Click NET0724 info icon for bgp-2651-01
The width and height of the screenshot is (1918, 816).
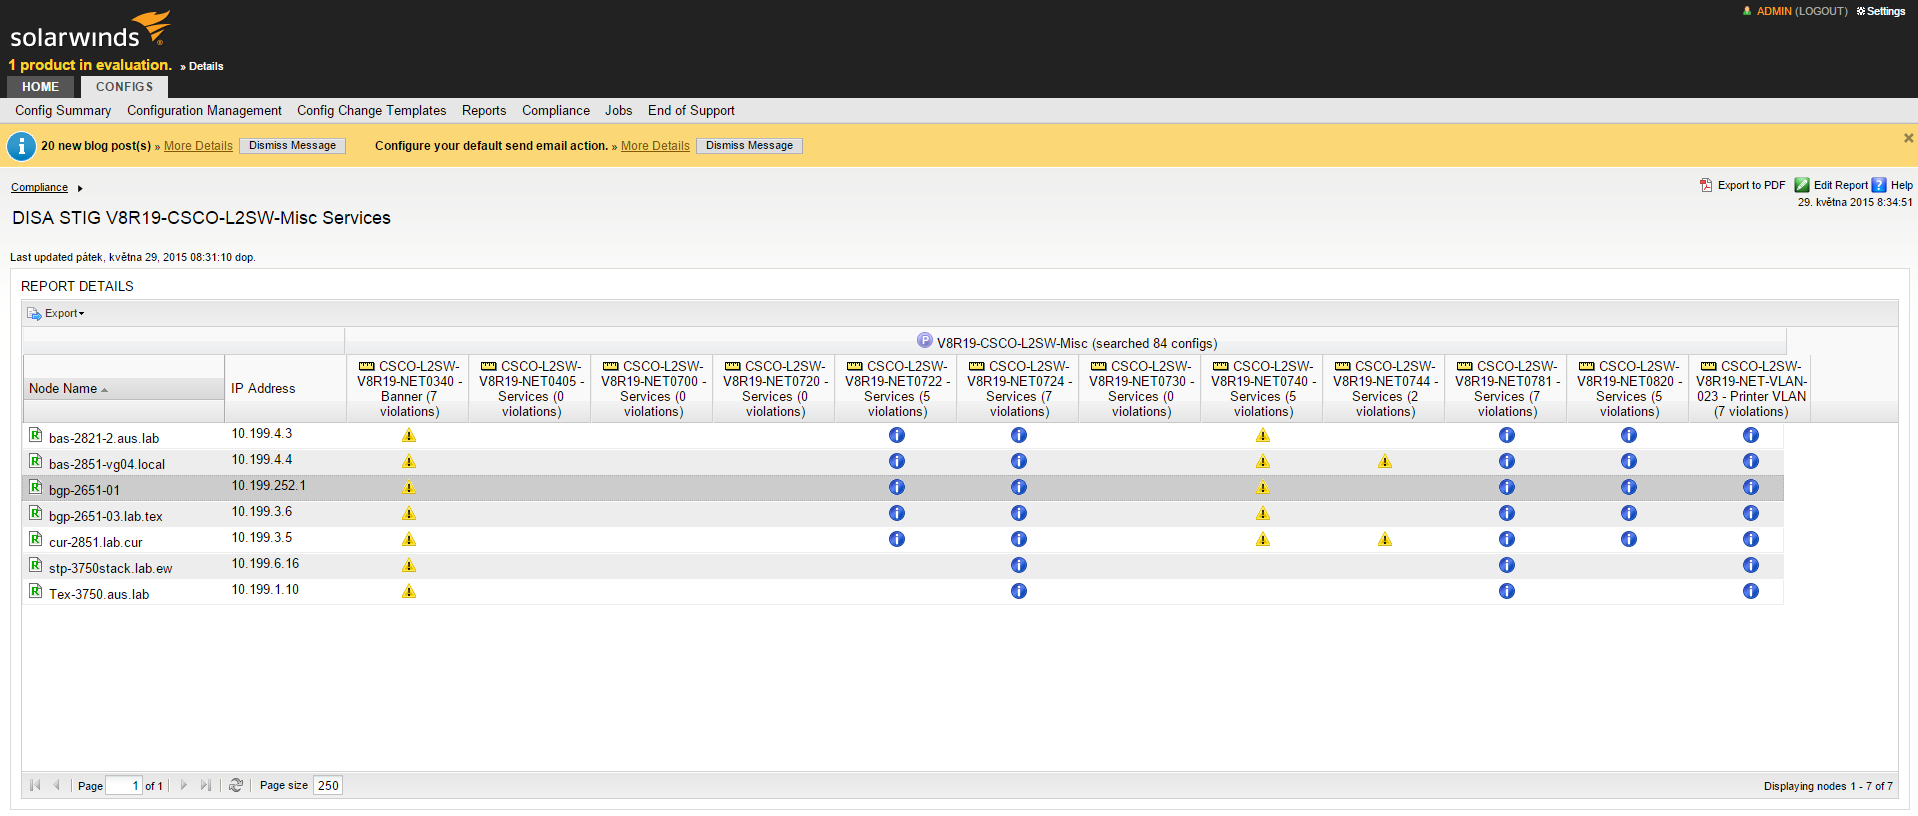pyautogui.click(x=1019, y=487)
